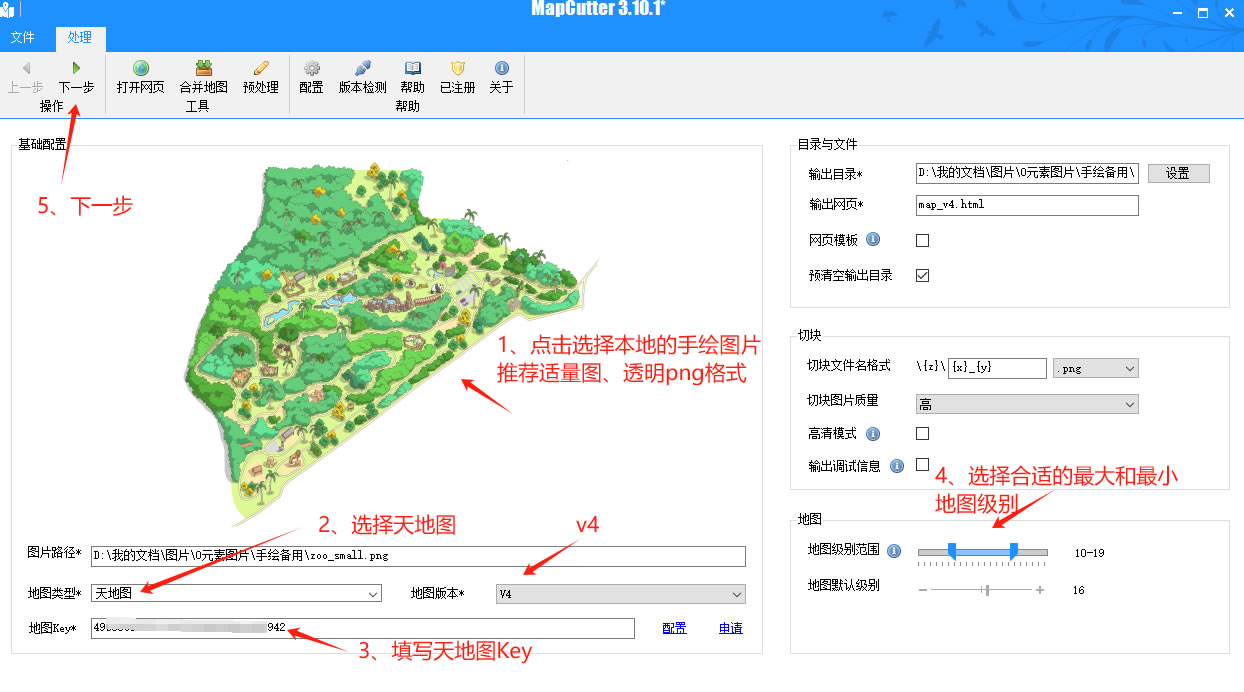Click the 输出目录 path field

(x=1027, y=173)
